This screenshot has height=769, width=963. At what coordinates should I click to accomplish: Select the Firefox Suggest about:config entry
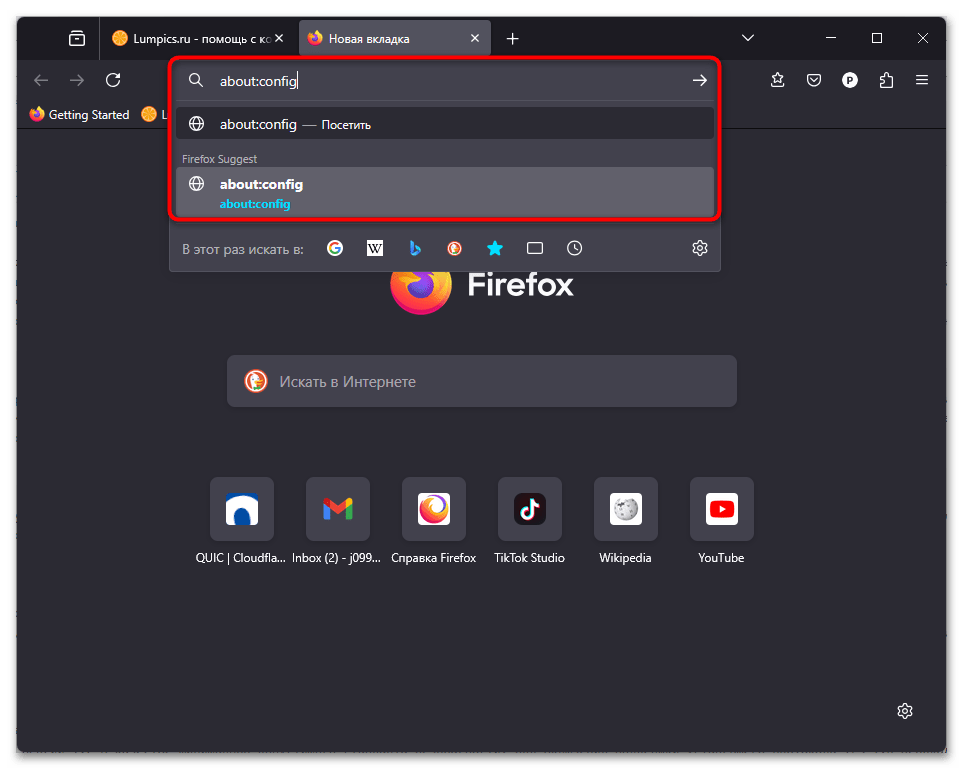pyautogui.click(x=445, y=193)
